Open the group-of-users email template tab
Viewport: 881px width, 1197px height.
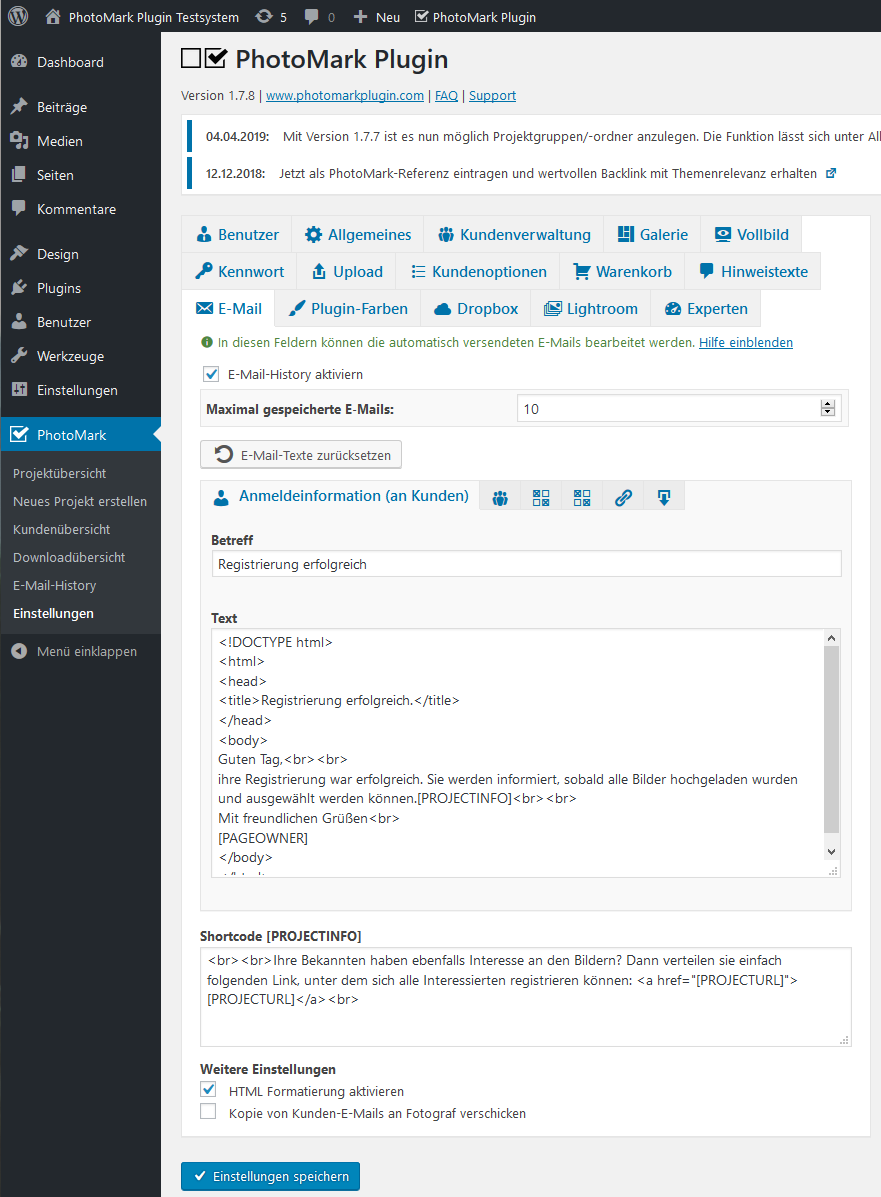click(x=500, y=497)
